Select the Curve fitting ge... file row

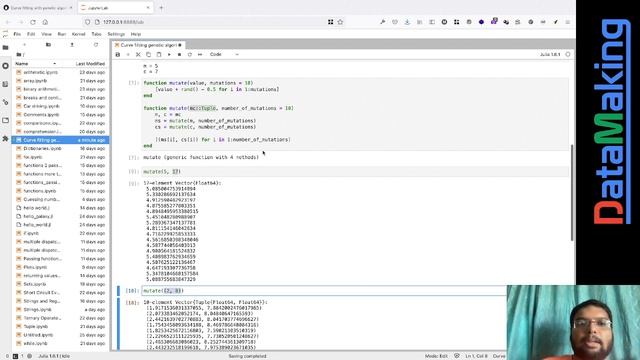click(61, 140)
